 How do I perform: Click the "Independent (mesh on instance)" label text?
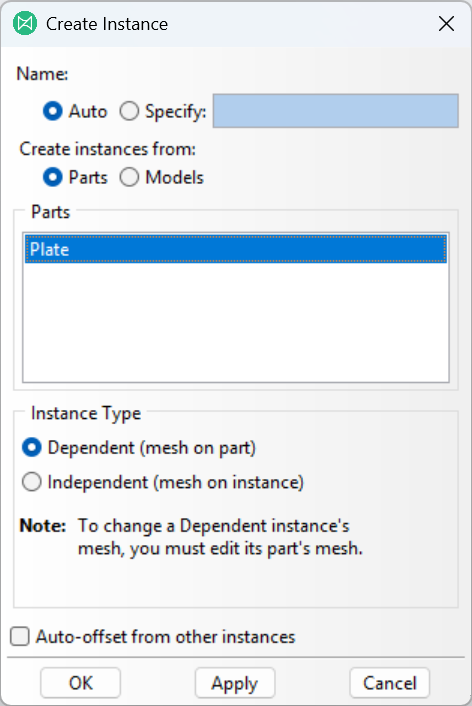tap(176, 482)
